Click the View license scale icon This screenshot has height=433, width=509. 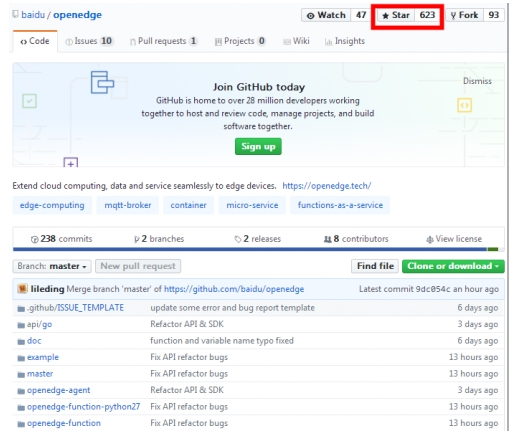(x=430, y=239)
